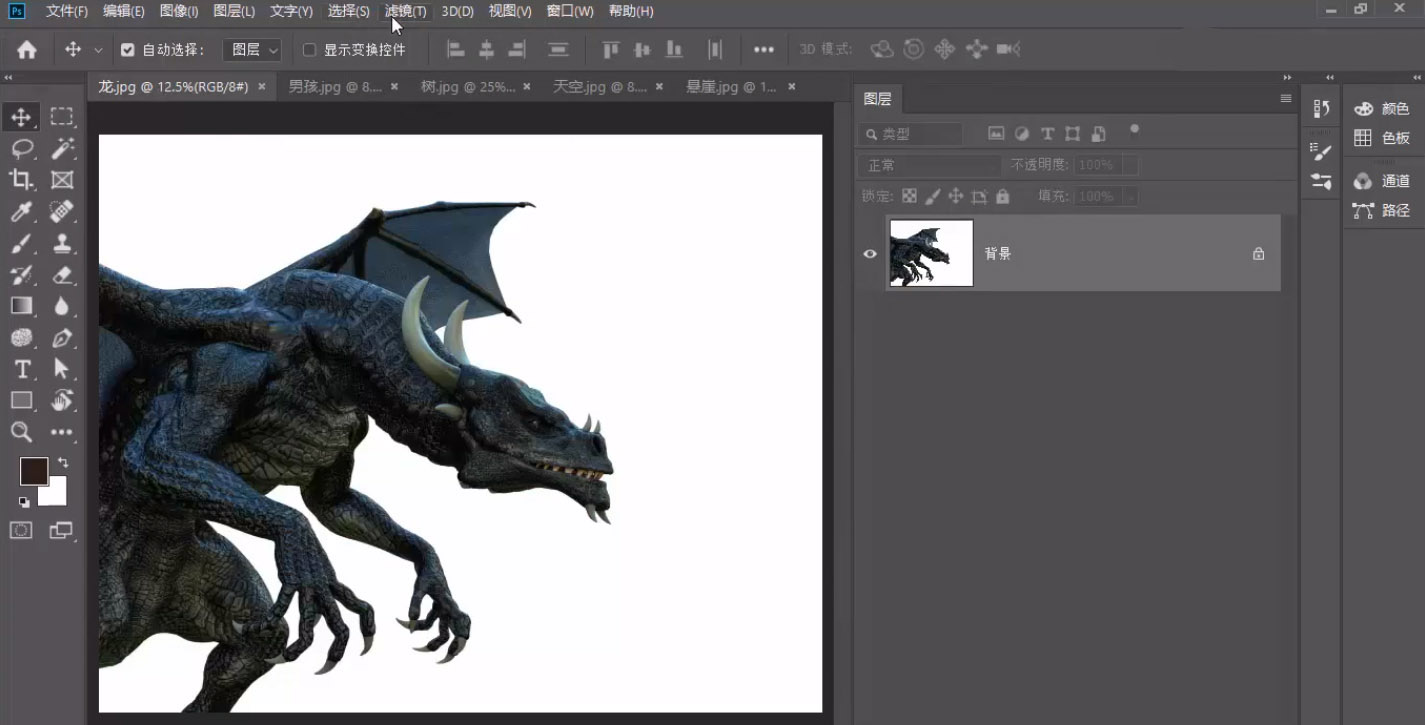Select the Eraser tool
The width and height of the screenshot is (1425, 725).
(x=62, y=275)
